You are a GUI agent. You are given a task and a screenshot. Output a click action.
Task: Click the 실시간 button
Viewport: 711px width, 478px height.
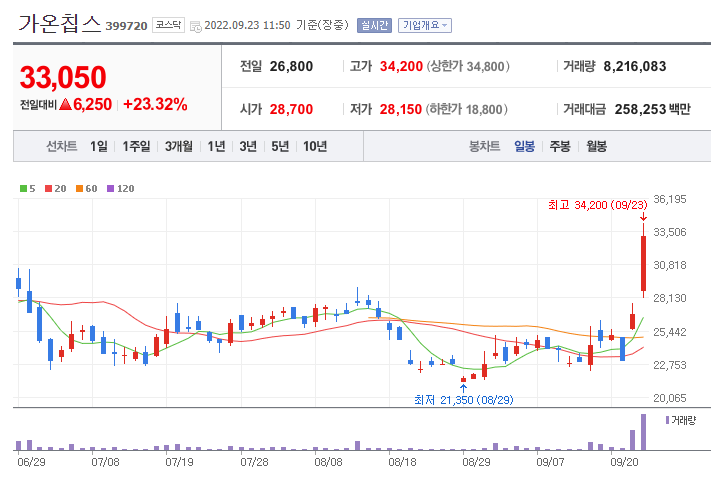(x=374, y=25)
